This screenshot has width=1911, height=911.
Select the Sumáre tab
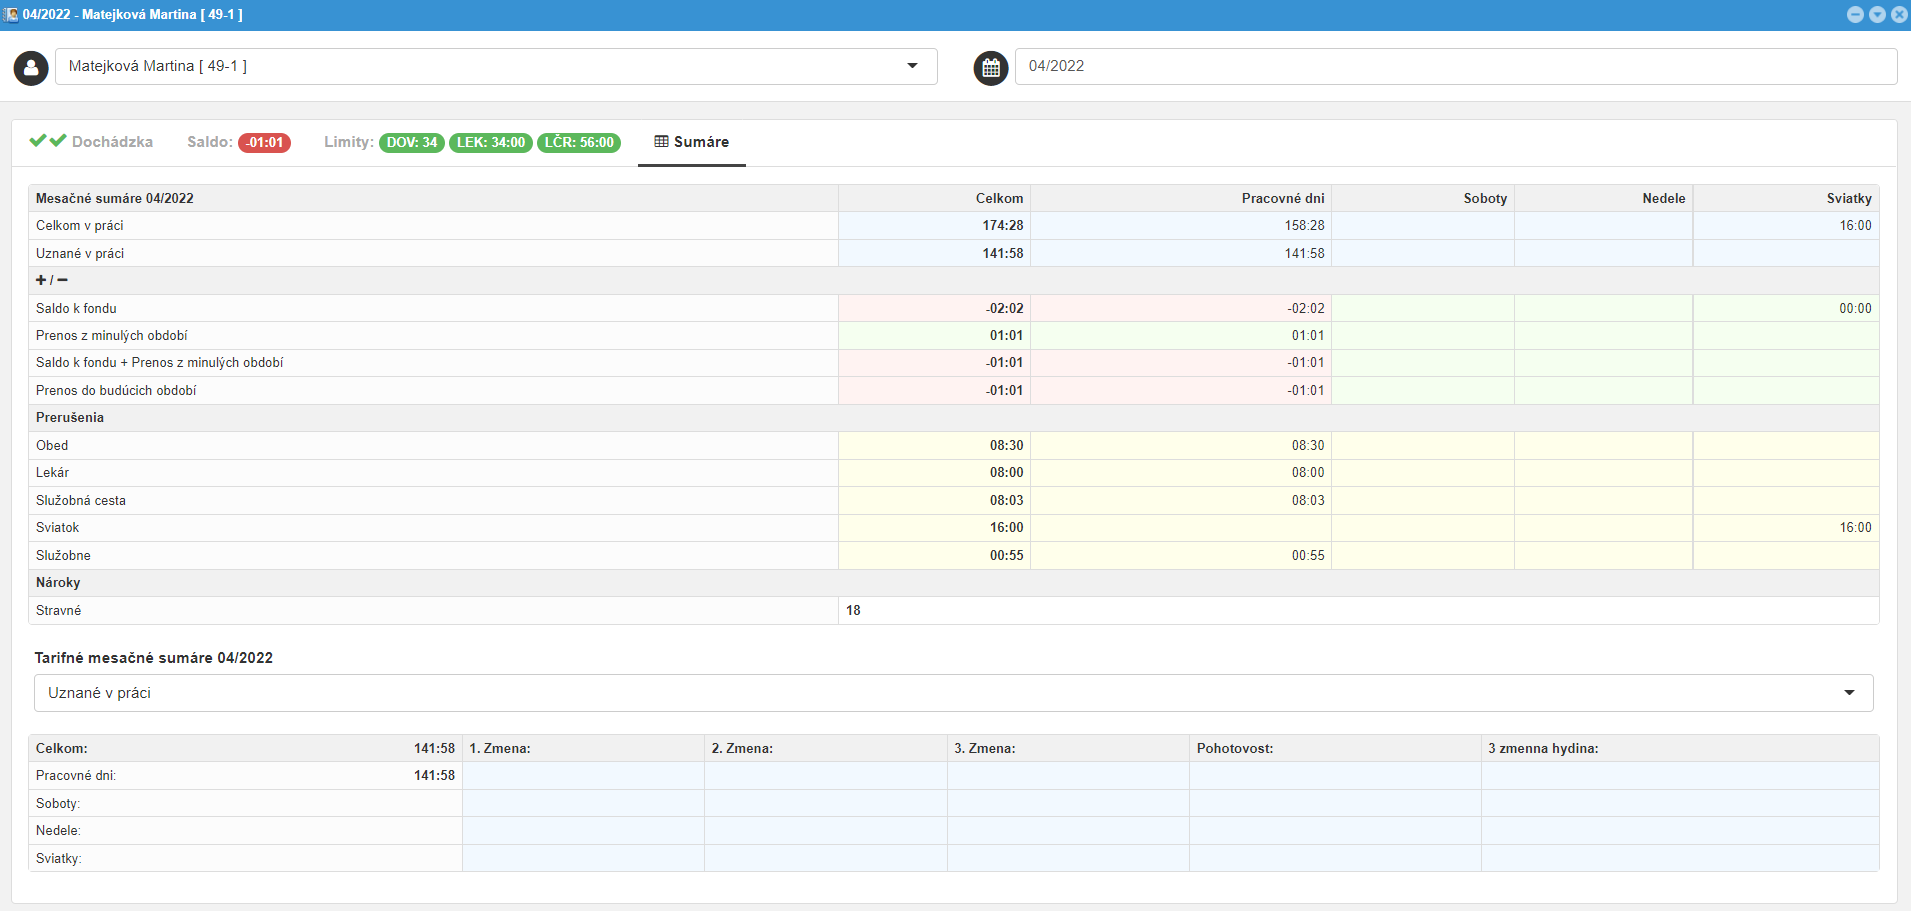coord(701,142)
